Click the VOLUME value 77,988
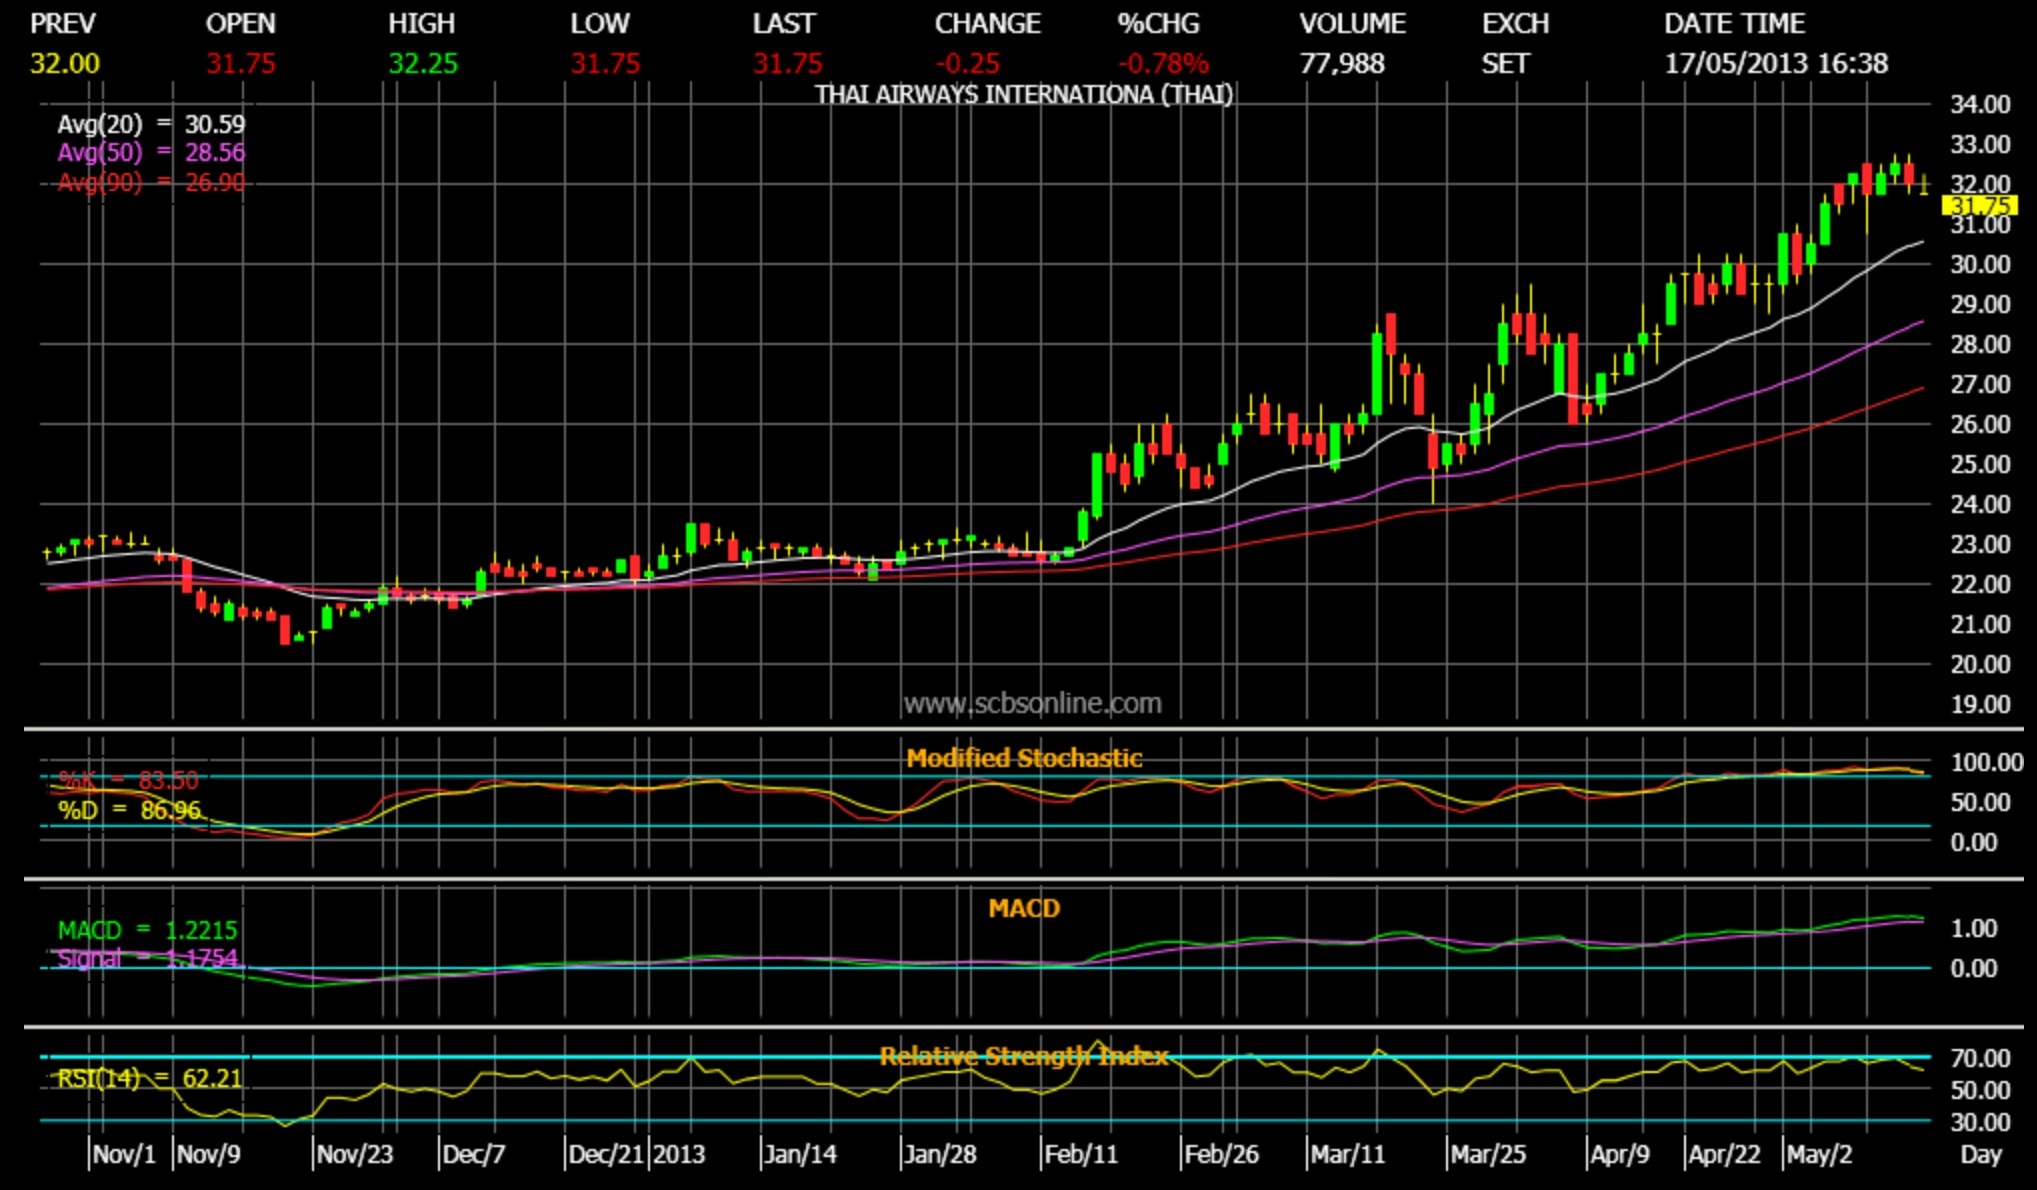This screenshot has height=1190, width=2037. (1342, 64)
